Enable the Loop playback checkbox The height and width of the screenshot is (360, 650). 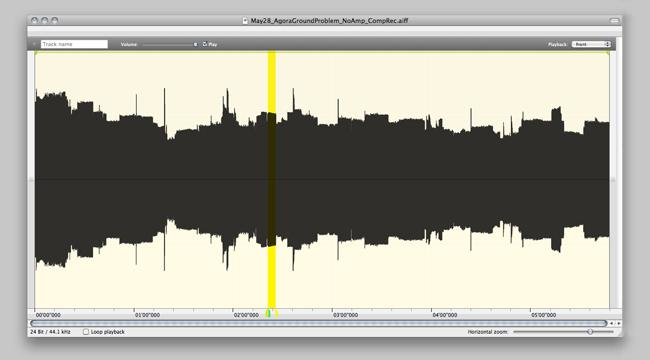86,332
